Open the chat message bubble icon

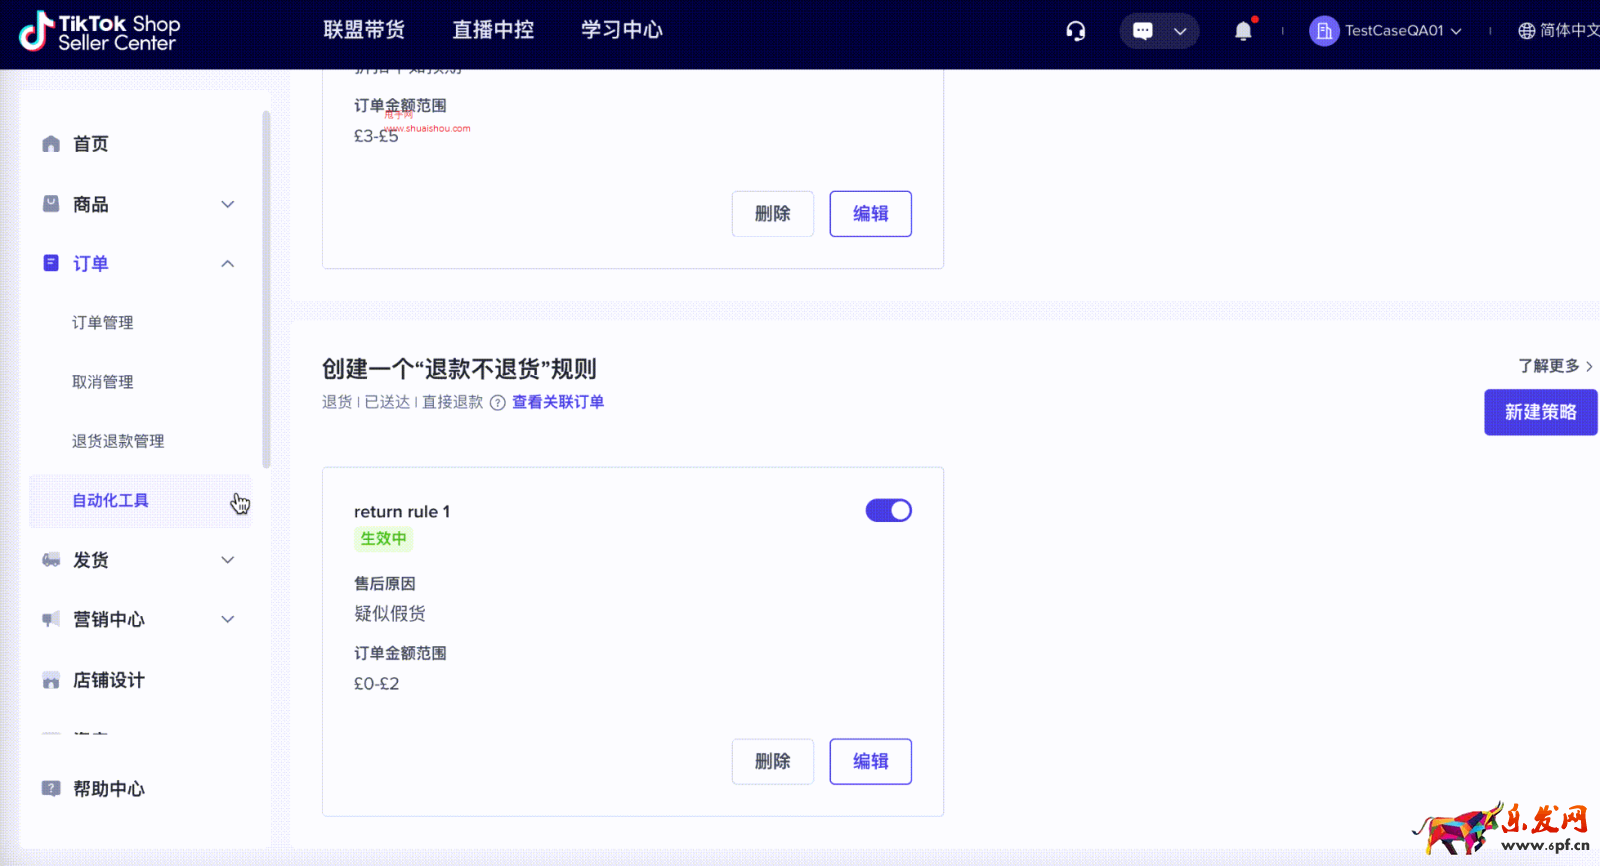pos(1142,31)
